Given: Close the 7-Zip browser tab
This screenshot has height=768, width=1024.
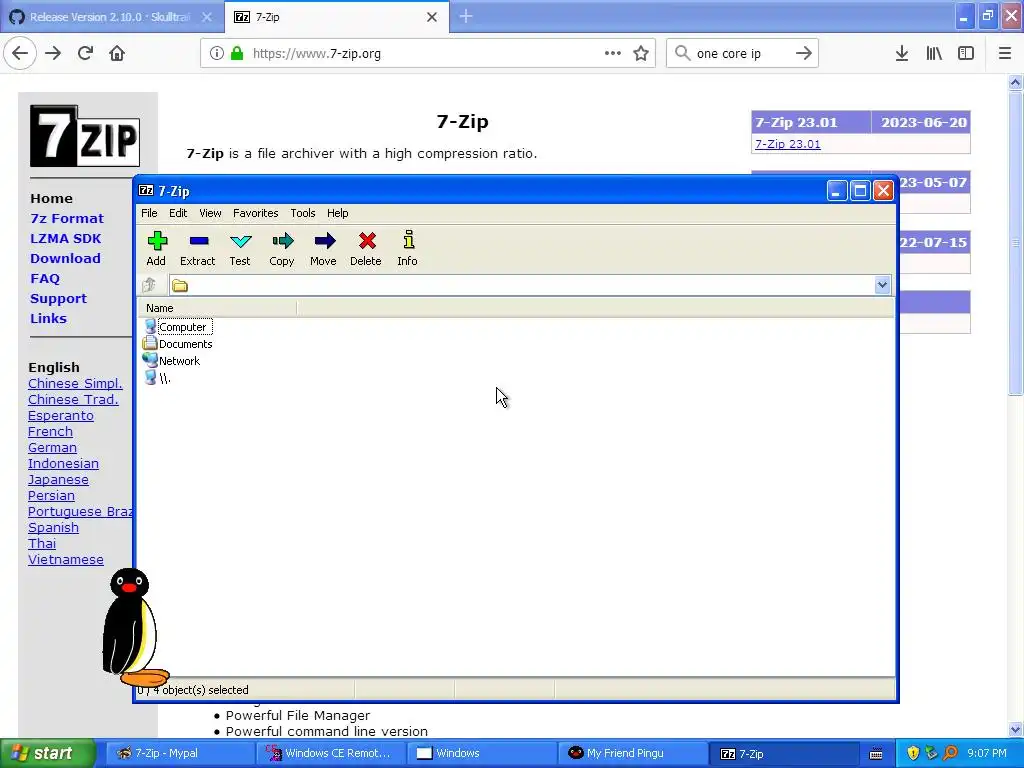Looking at the screenshot, I should tap(432, 17).
